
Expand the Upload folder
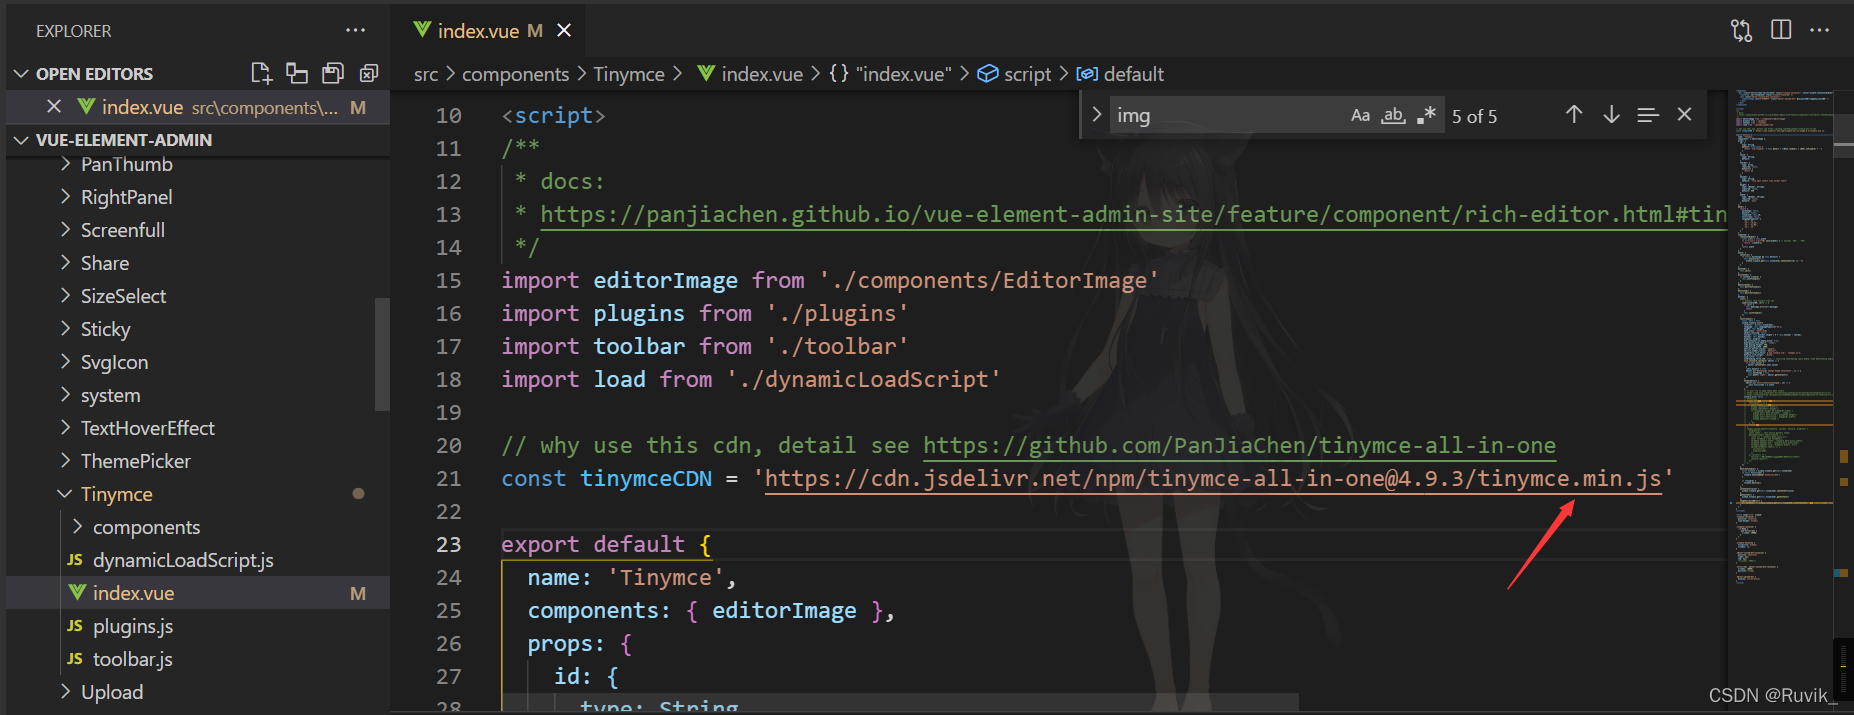[66, 692]
